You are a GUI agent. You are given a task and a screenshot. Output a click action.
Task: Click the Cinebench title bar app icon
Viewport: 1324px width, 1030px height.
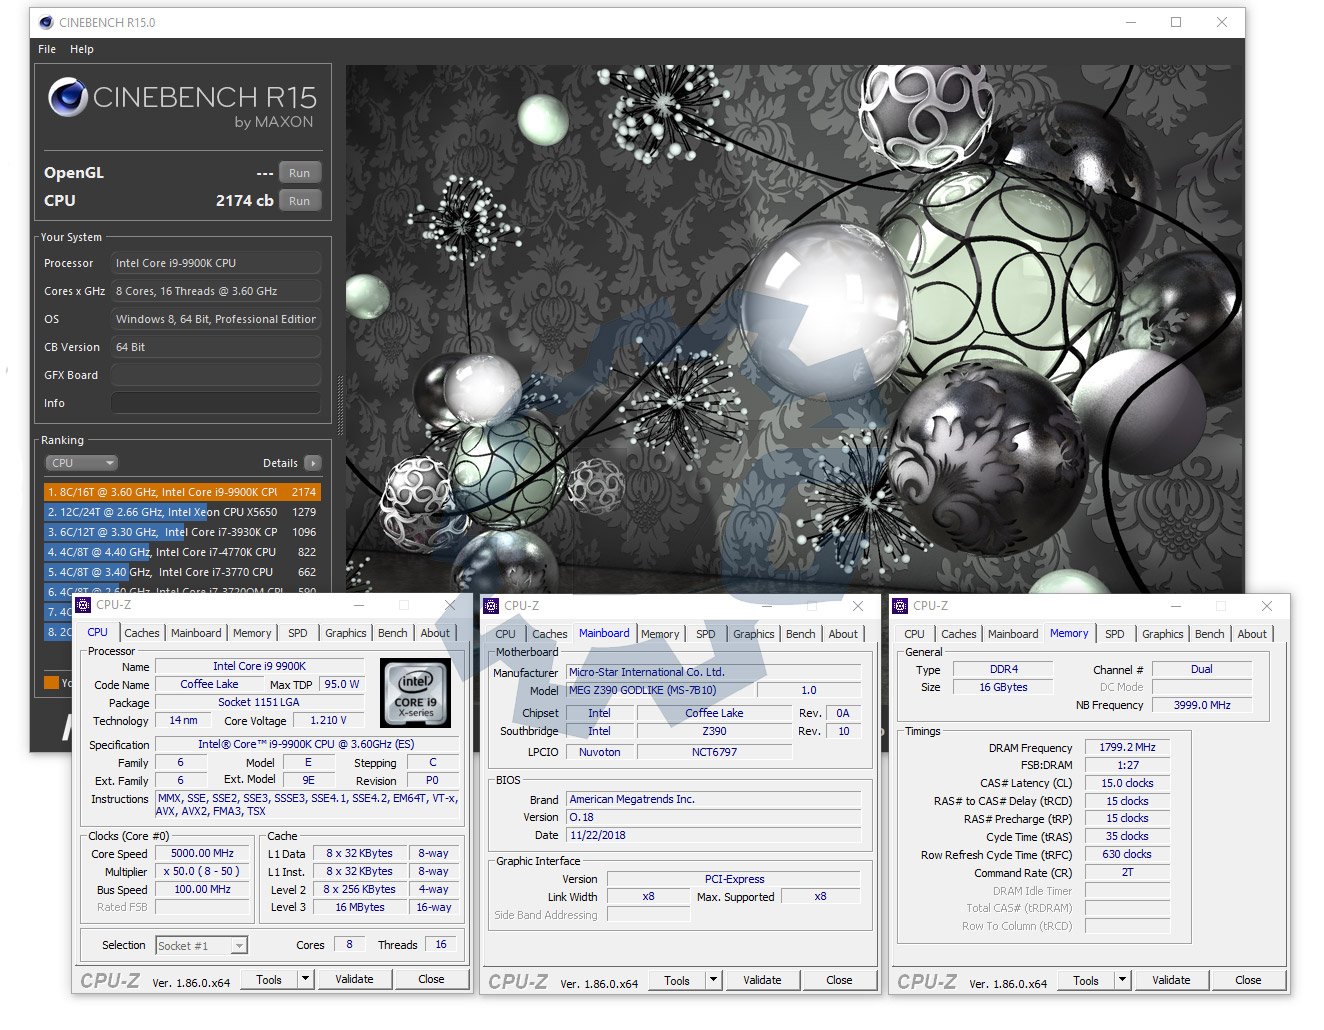pos(46,22)
